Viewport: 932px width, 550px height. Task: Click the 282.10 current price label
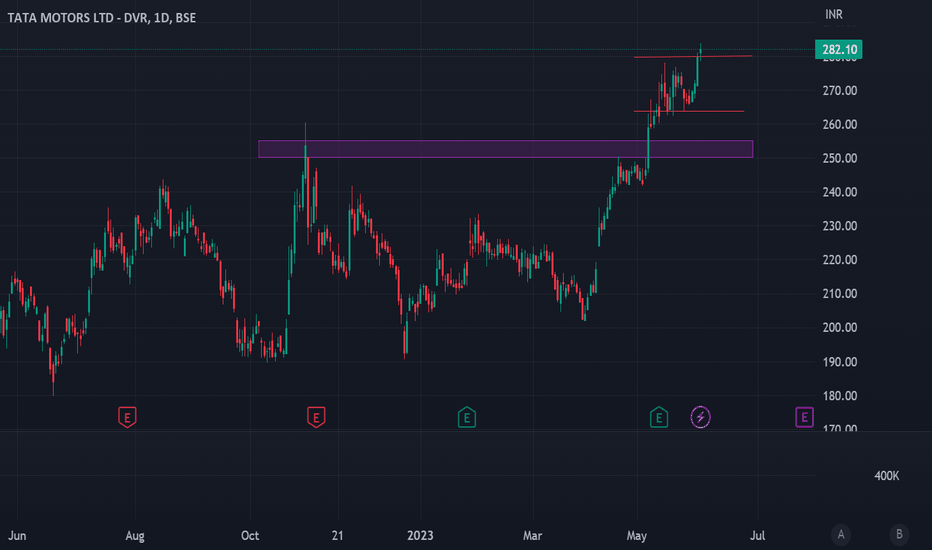(839, 49)
